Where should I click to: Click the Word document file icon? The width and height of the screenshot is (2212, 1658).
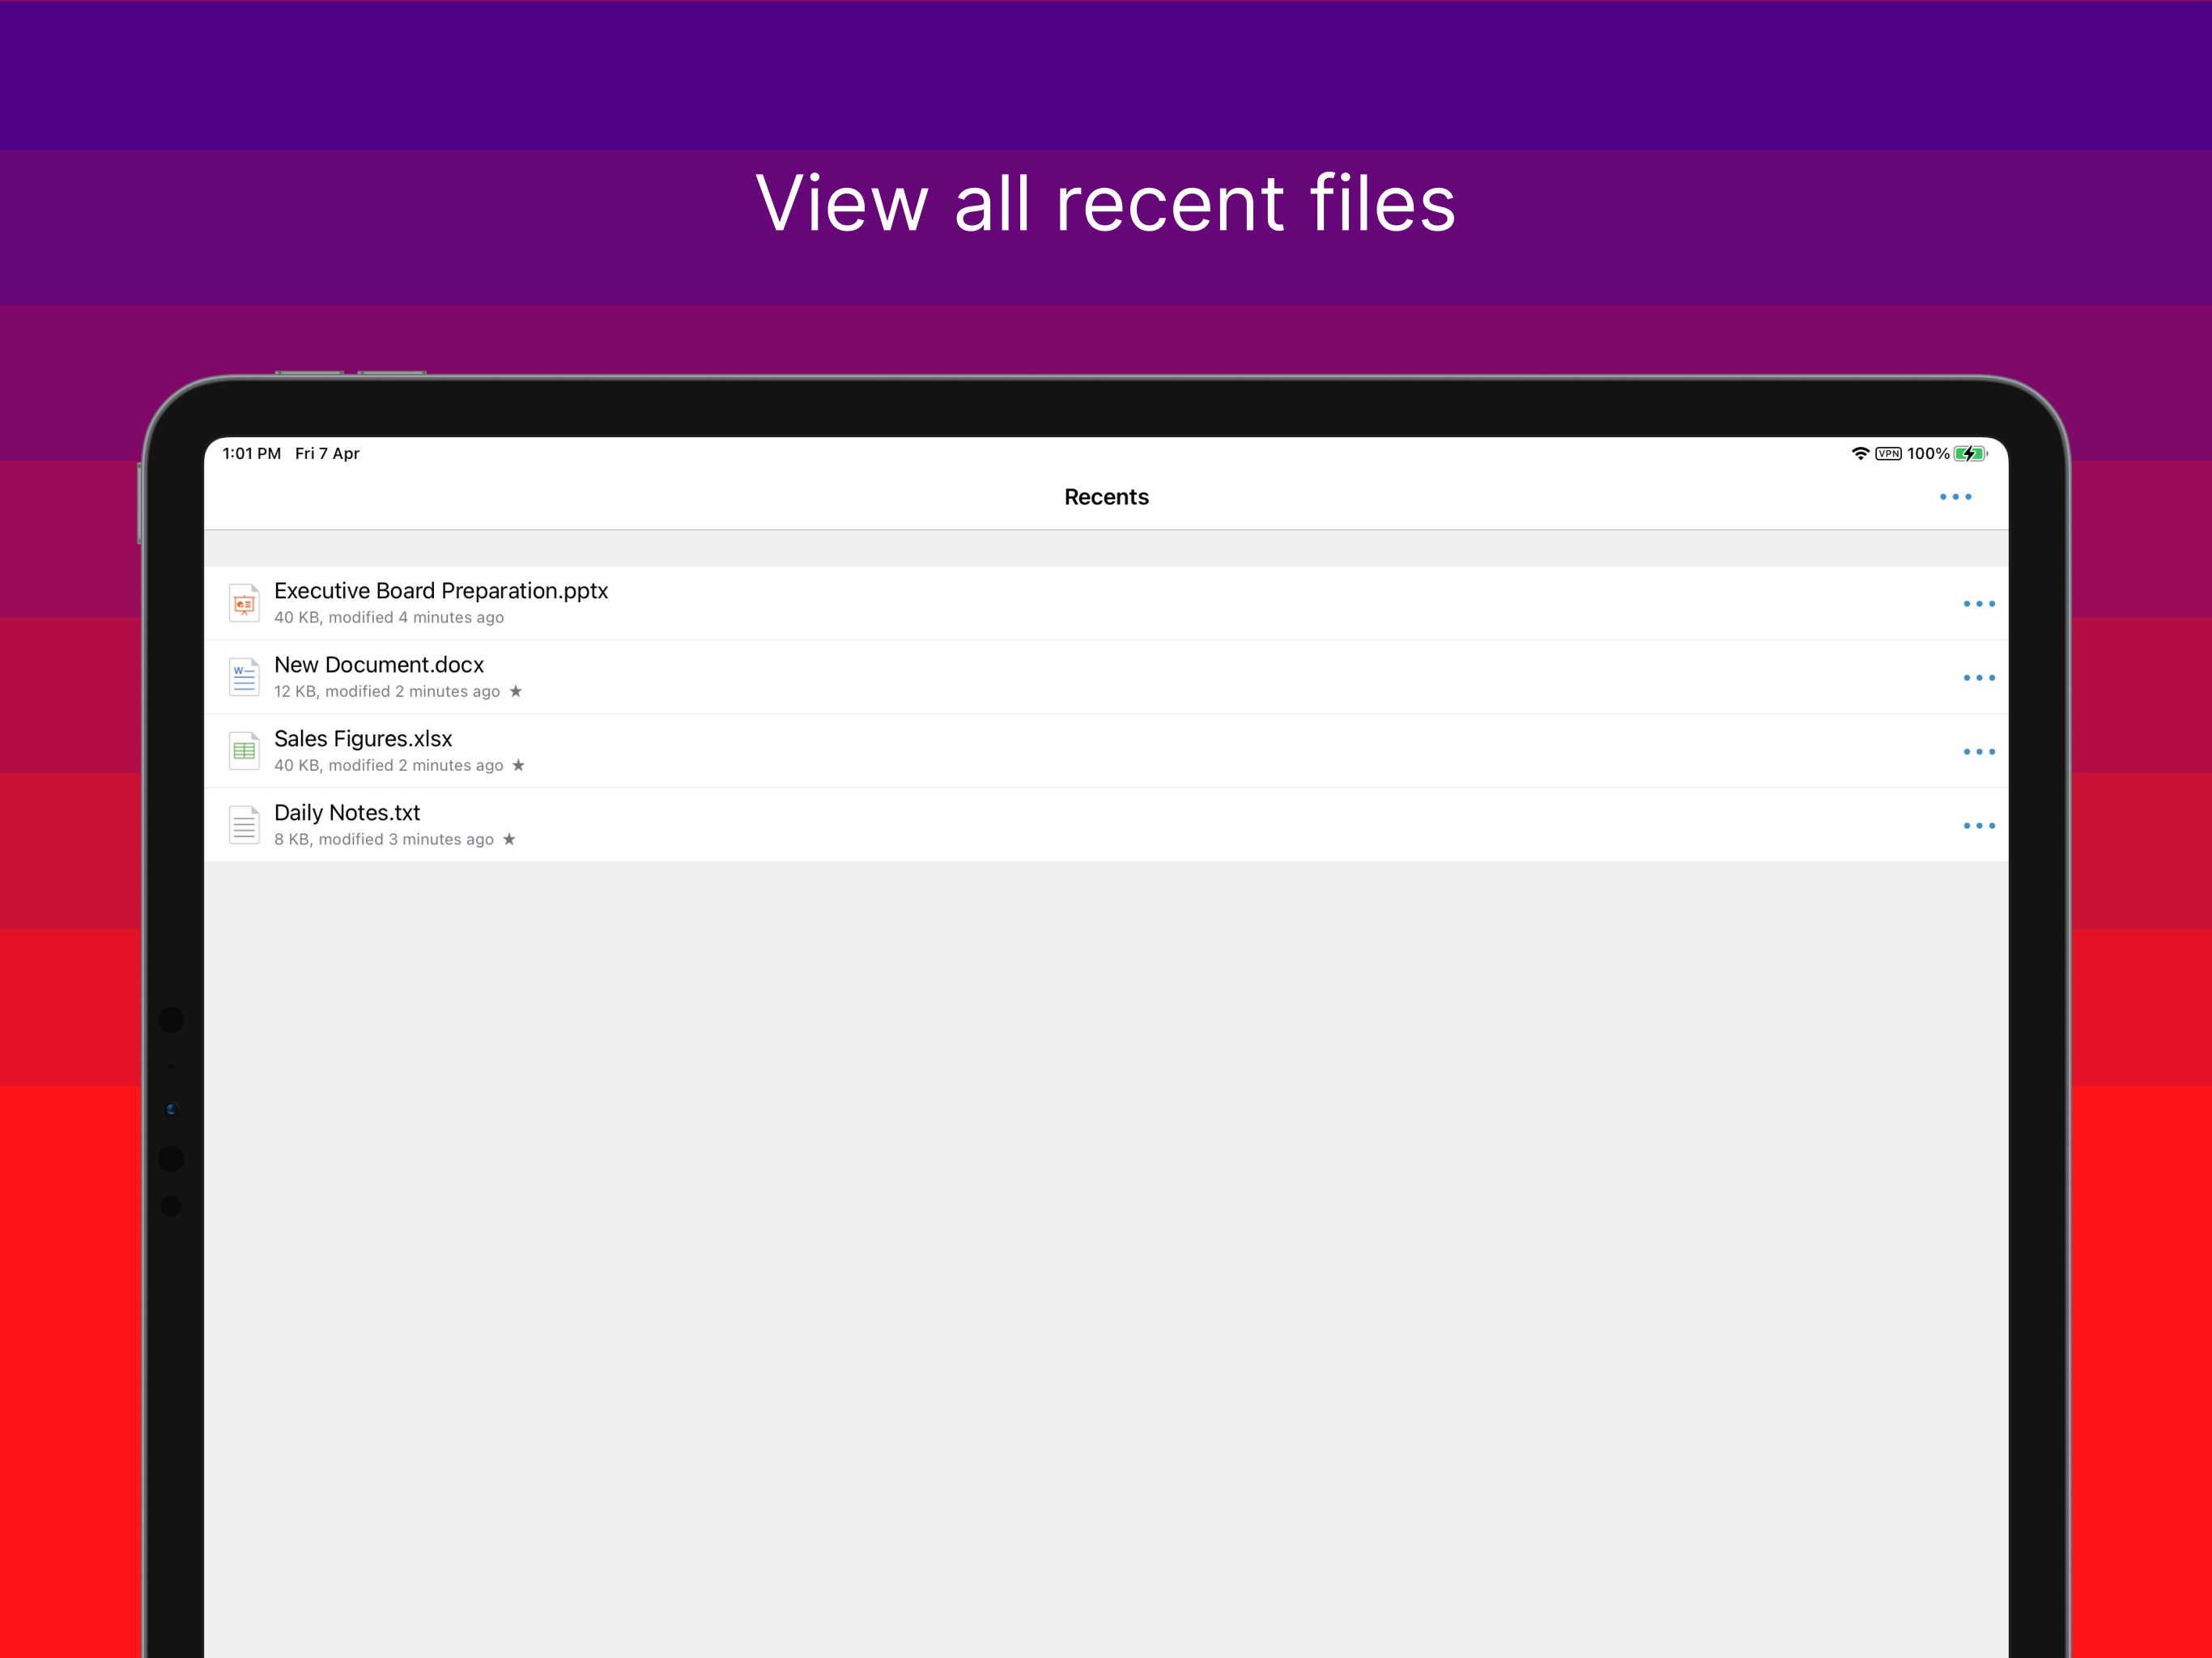(244, 677)
